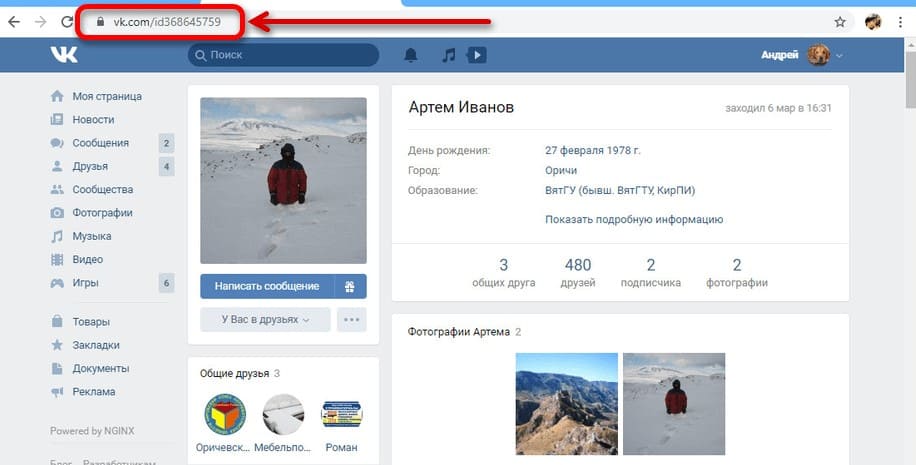Open notifications bell icon
Screen dimensions: 916x465
(411, 55)
